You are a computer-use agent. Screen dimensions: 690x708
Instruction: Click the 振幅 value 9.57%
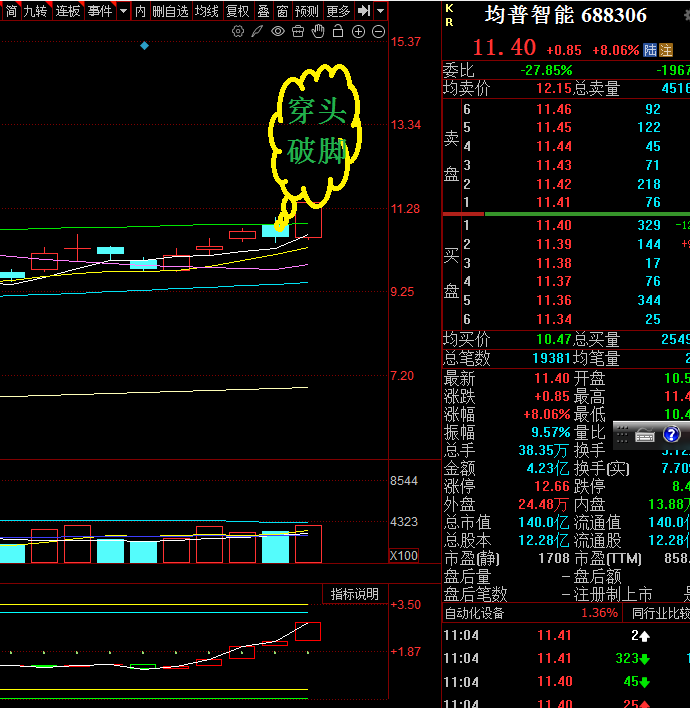click(551, 432)
